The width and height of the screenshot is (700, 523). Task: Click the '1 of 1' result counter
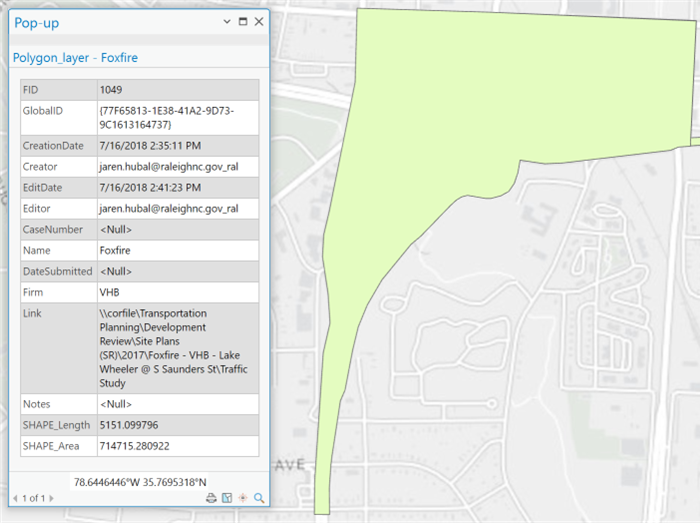click(x=33, y=498)
